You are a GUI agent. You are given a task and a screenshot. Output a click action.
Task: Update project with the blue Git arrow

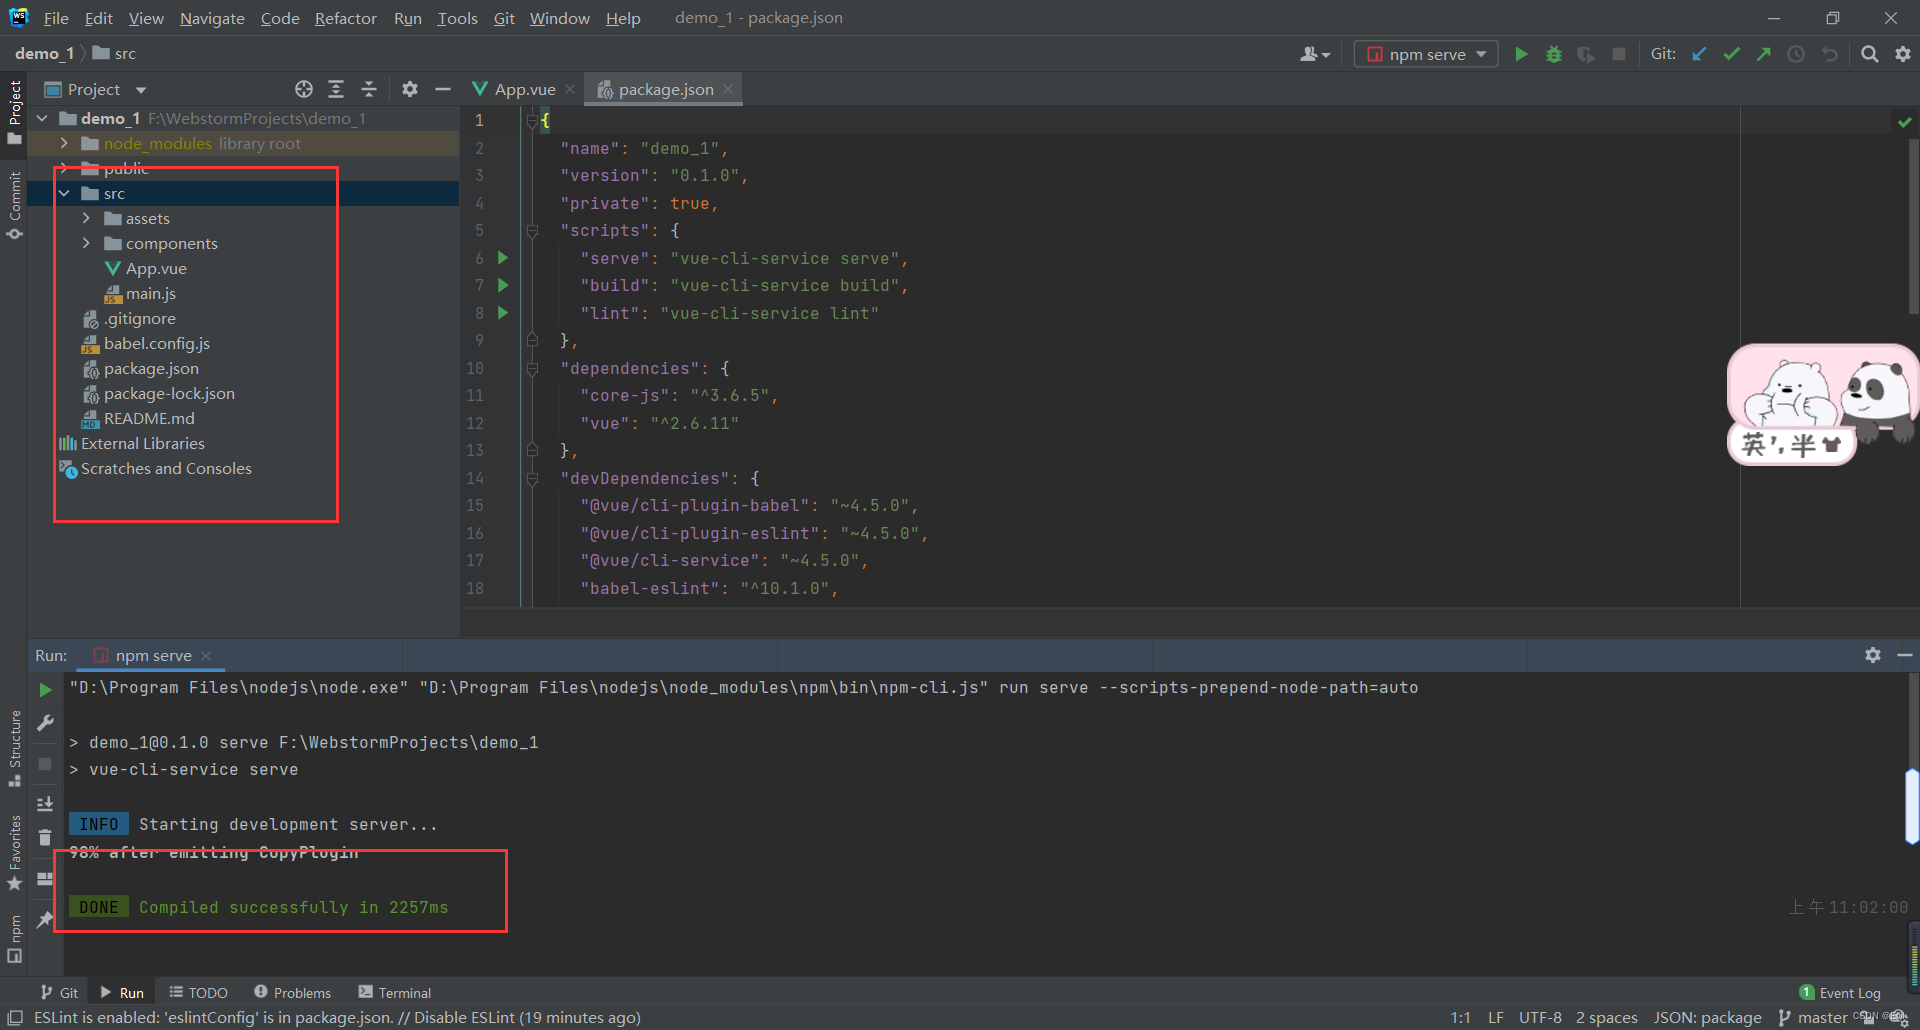point(1700,54)
